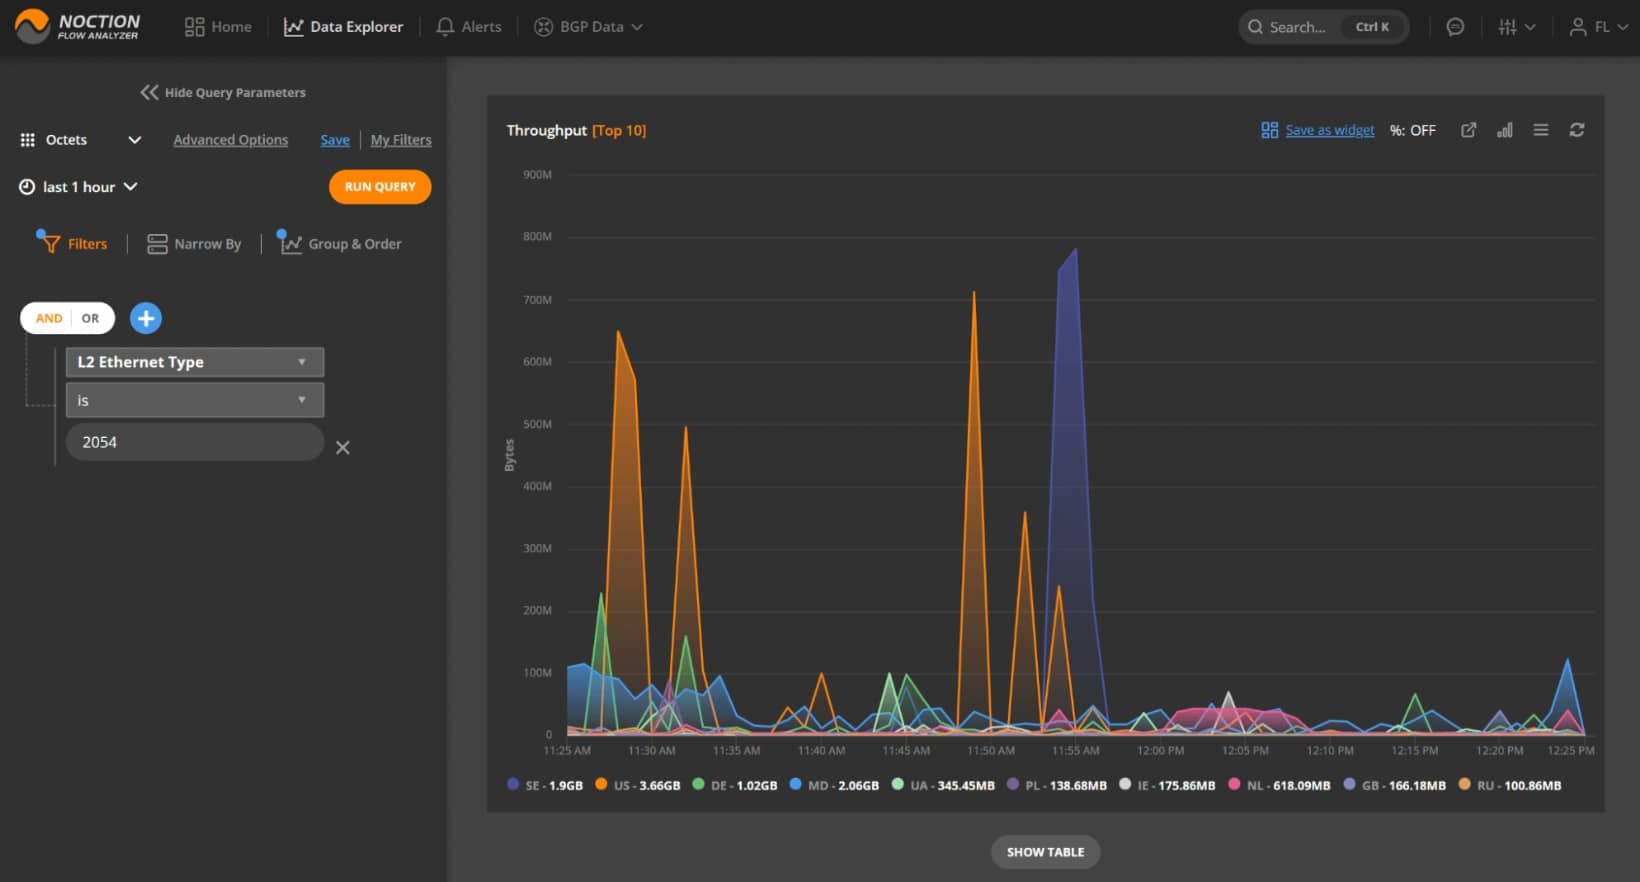1640x882 pixels.
Task: Open the sliders settings icon menu
Action: 1516,27
